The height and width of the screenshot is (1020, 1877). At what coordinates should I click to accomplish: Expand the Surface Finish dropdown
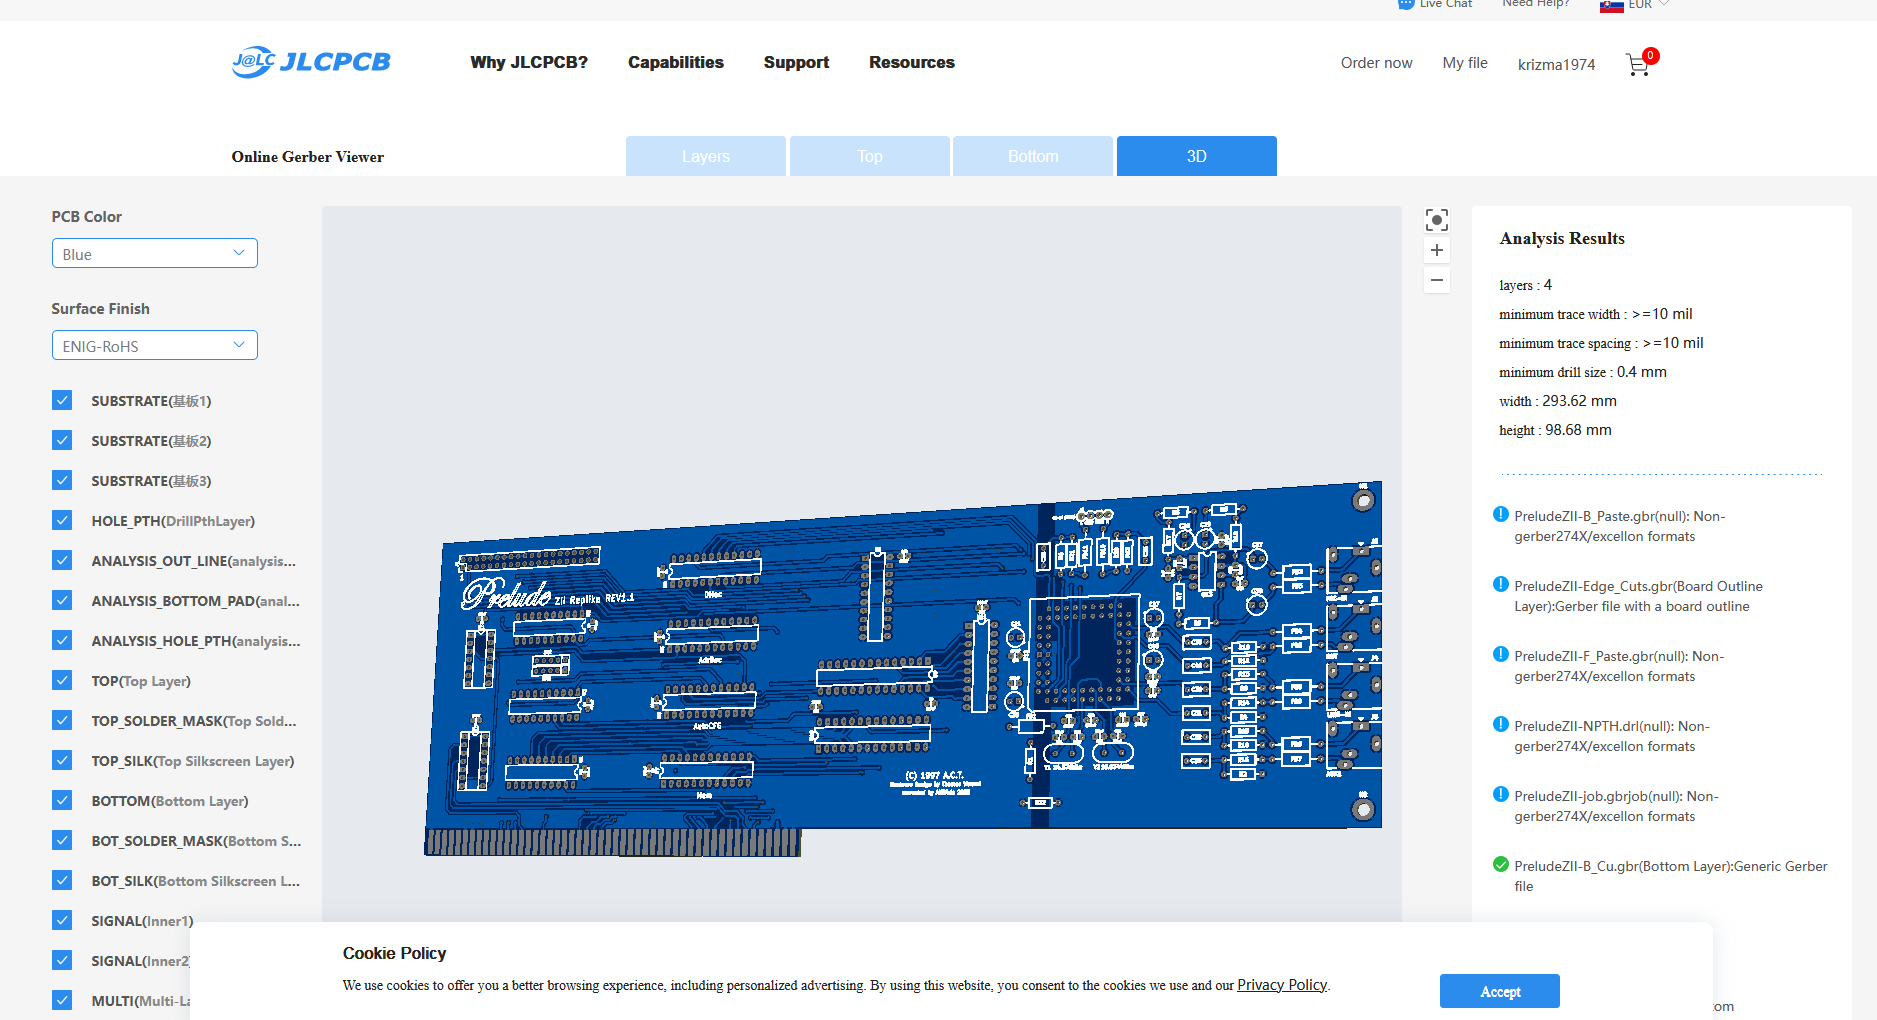(x=154, y=346)
